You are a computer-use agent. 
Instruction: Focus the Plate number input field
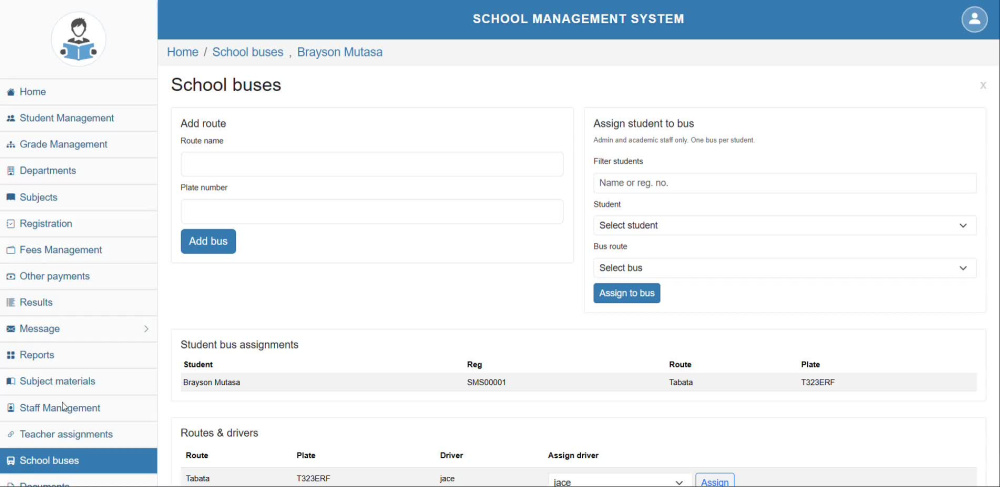(x=372, y=212)
